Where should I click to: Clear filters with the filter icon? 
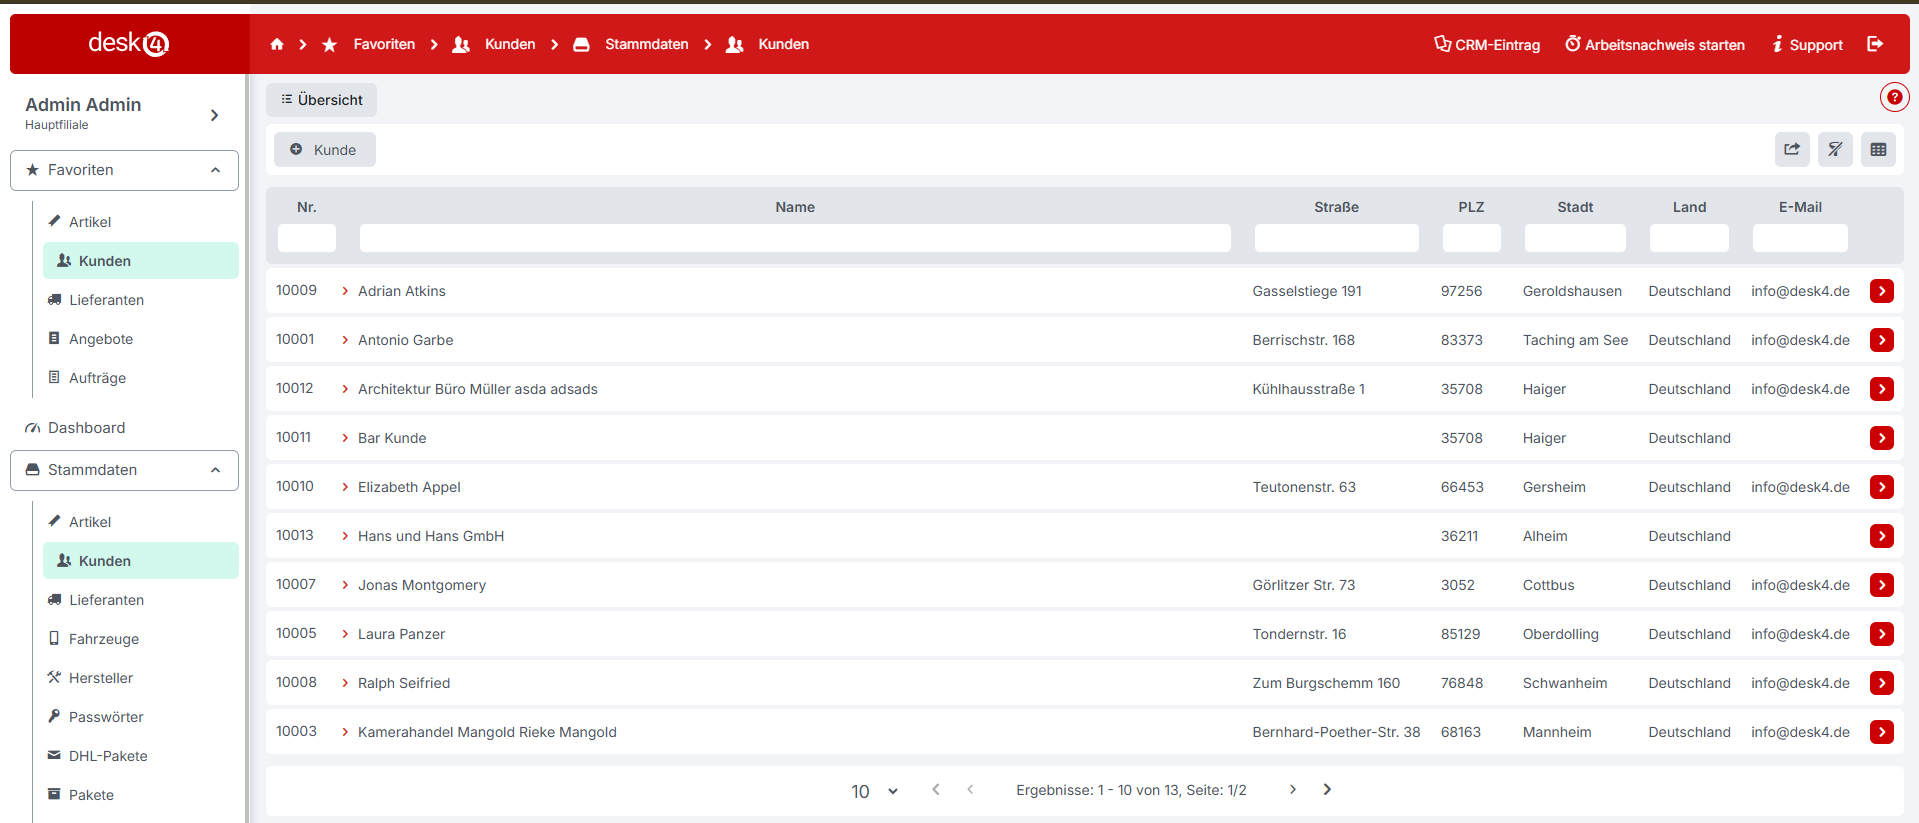click(x=1835, y=149)
